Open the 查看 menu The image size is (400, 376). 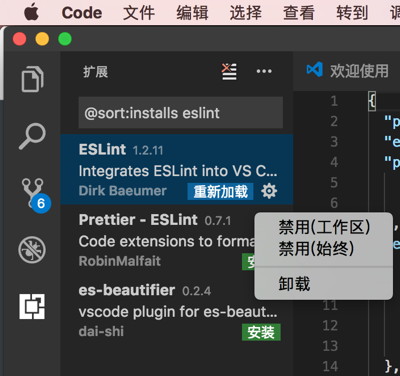pyautogui.click(x=299, y=13)
